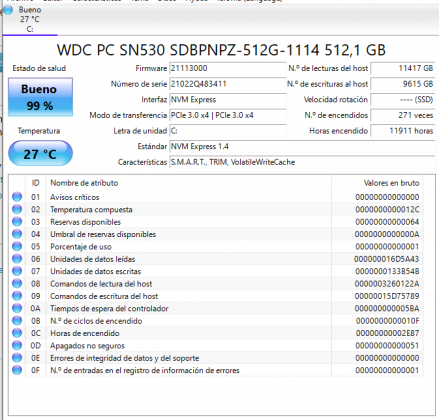Click the status orb for Apagados no seguros
This screenshot has height=420, width=439.
(x=17, y=345)
